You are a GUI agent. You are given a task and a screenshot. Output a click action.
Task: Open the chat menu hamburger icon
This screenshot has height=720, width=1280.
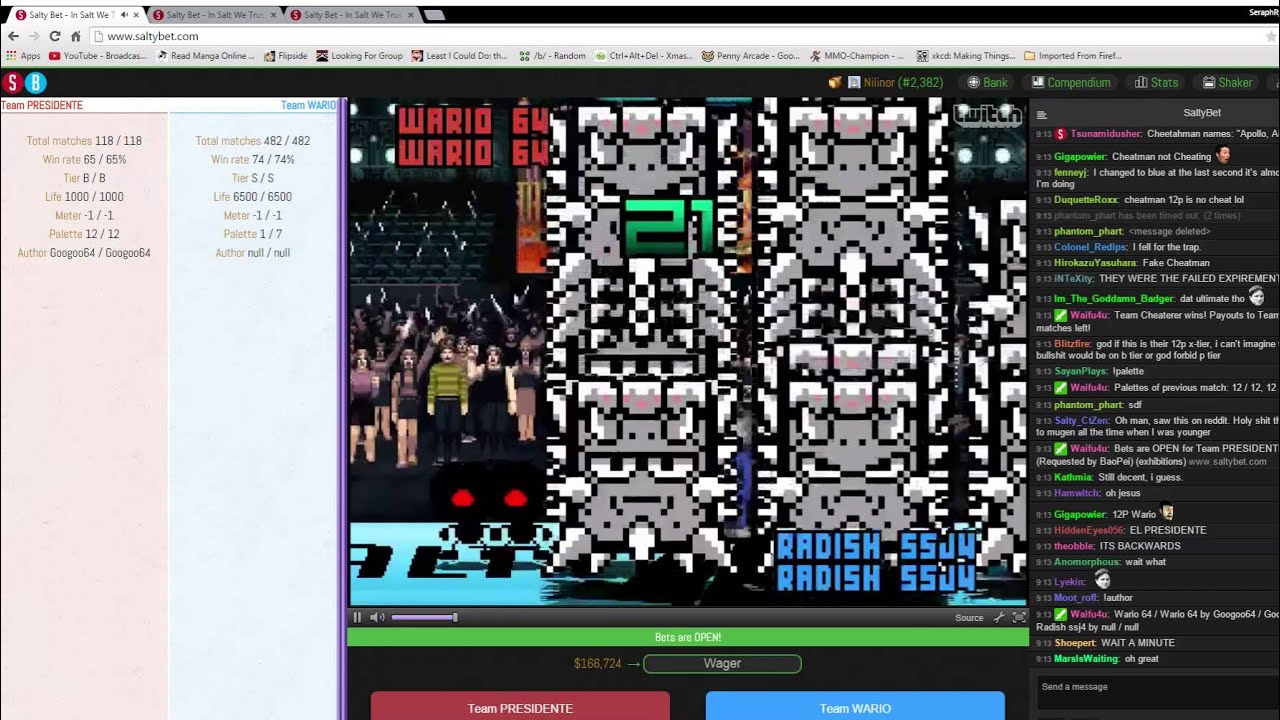click(1041, 114)
